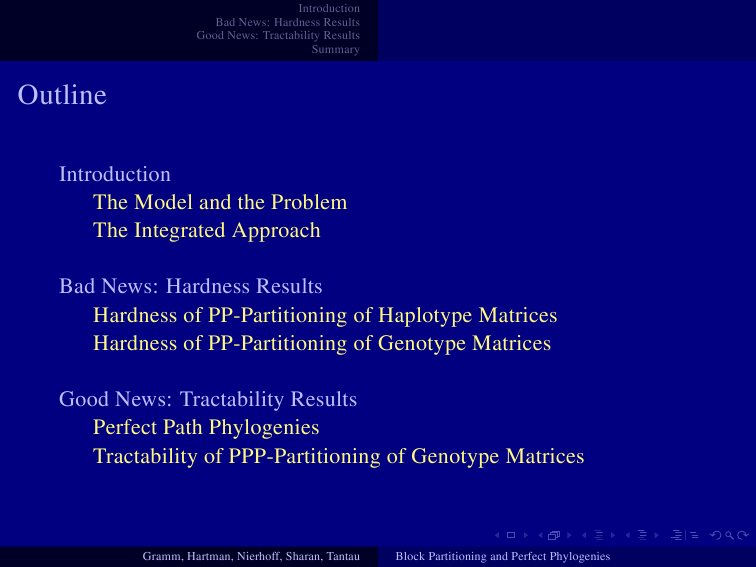Jump to next subsection arrow
The height and width of the screenshot is (567, 756).
click(x=613, y=535)
